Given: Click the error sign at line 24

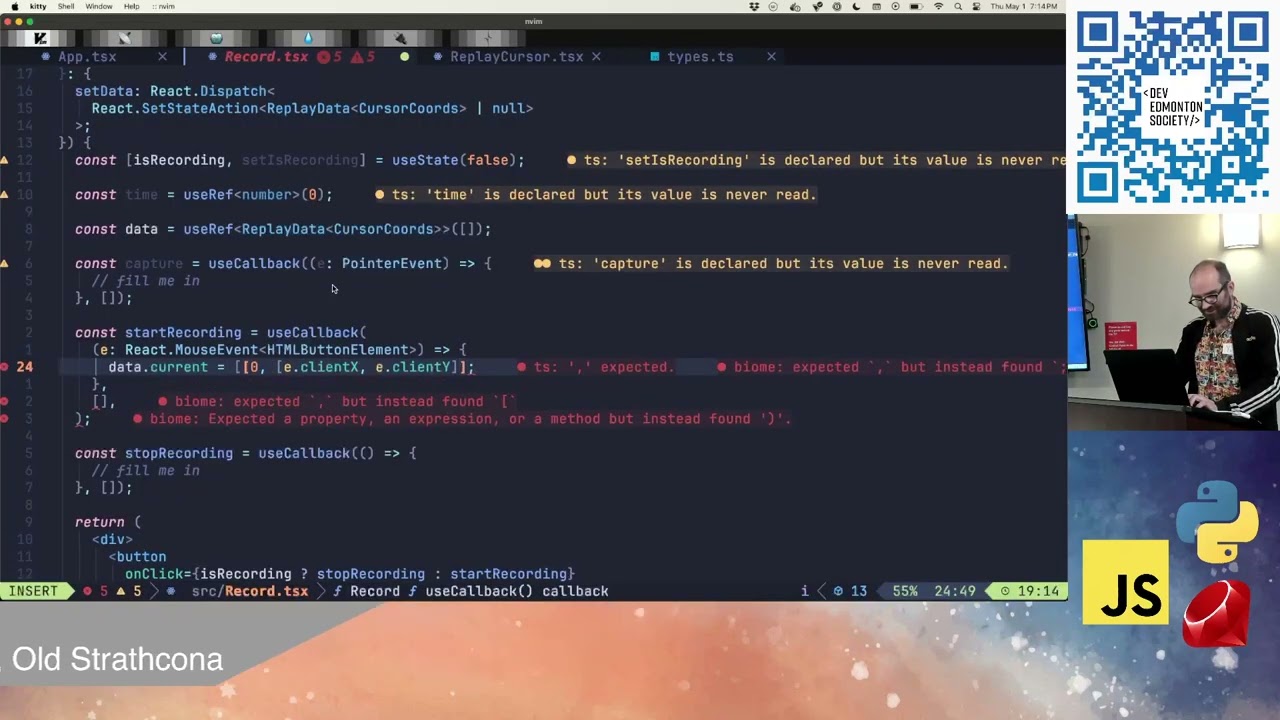Looking at the screenshot, I should [x=5, y=367].
